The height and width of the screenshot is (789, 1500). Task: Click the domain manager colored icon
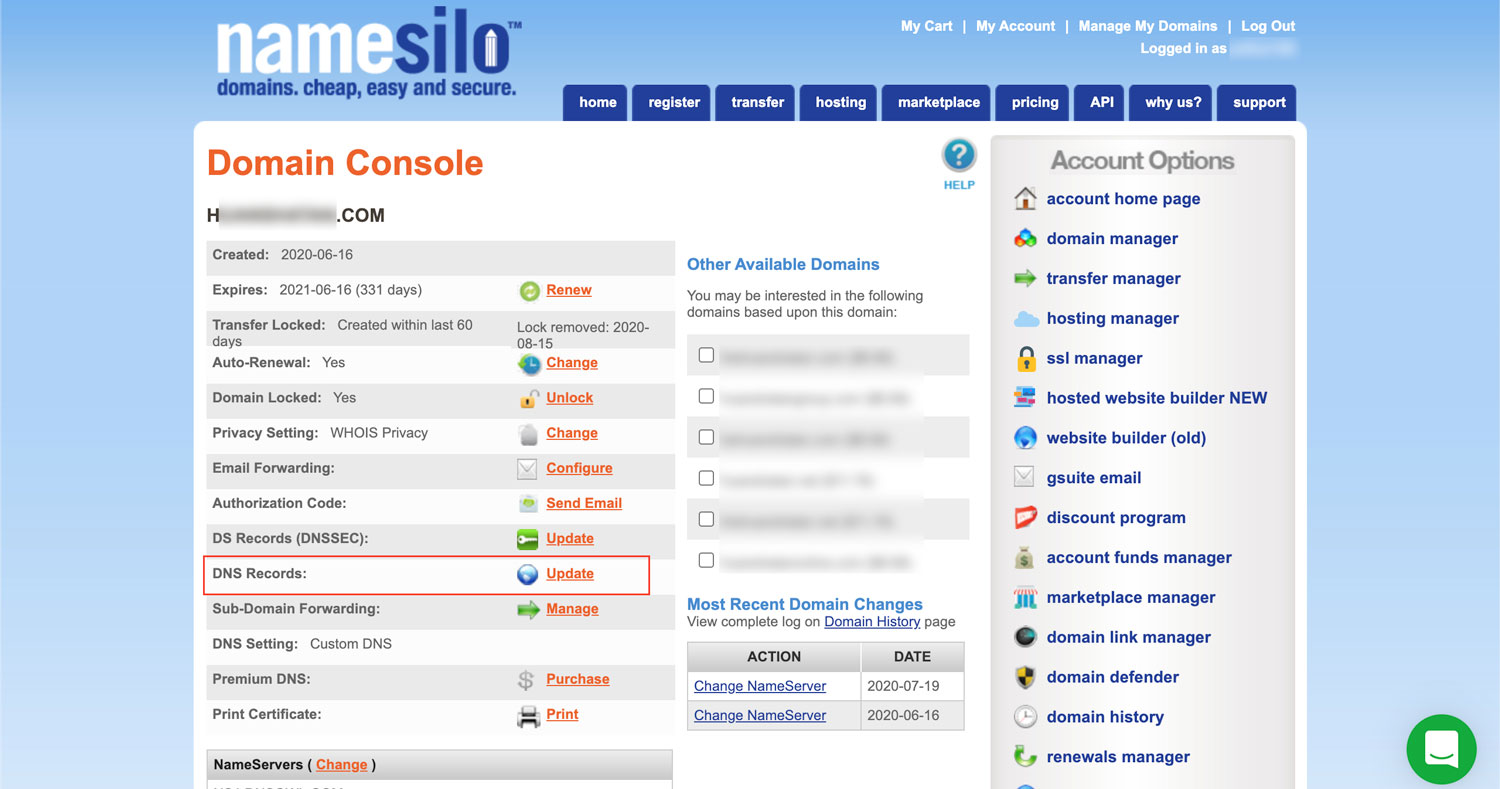pyautogui.click(x=1025, y=238)
